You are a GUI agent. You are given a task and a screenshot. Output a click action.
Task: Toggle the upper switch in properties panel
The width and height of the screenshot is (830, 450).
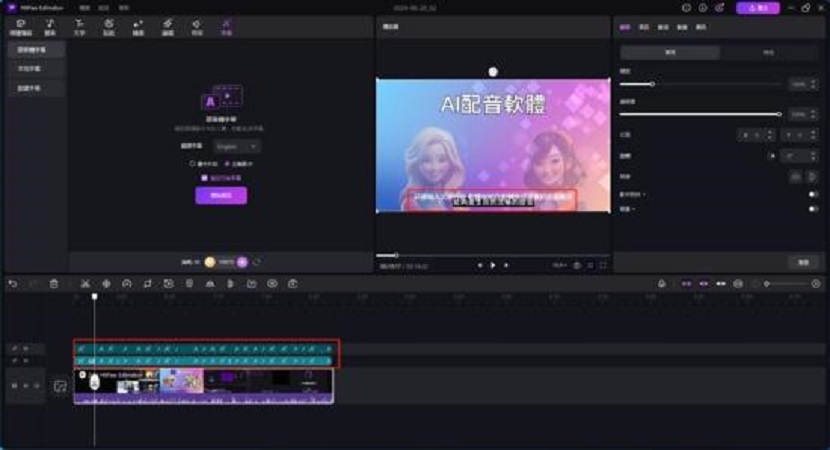coord(812,194)
